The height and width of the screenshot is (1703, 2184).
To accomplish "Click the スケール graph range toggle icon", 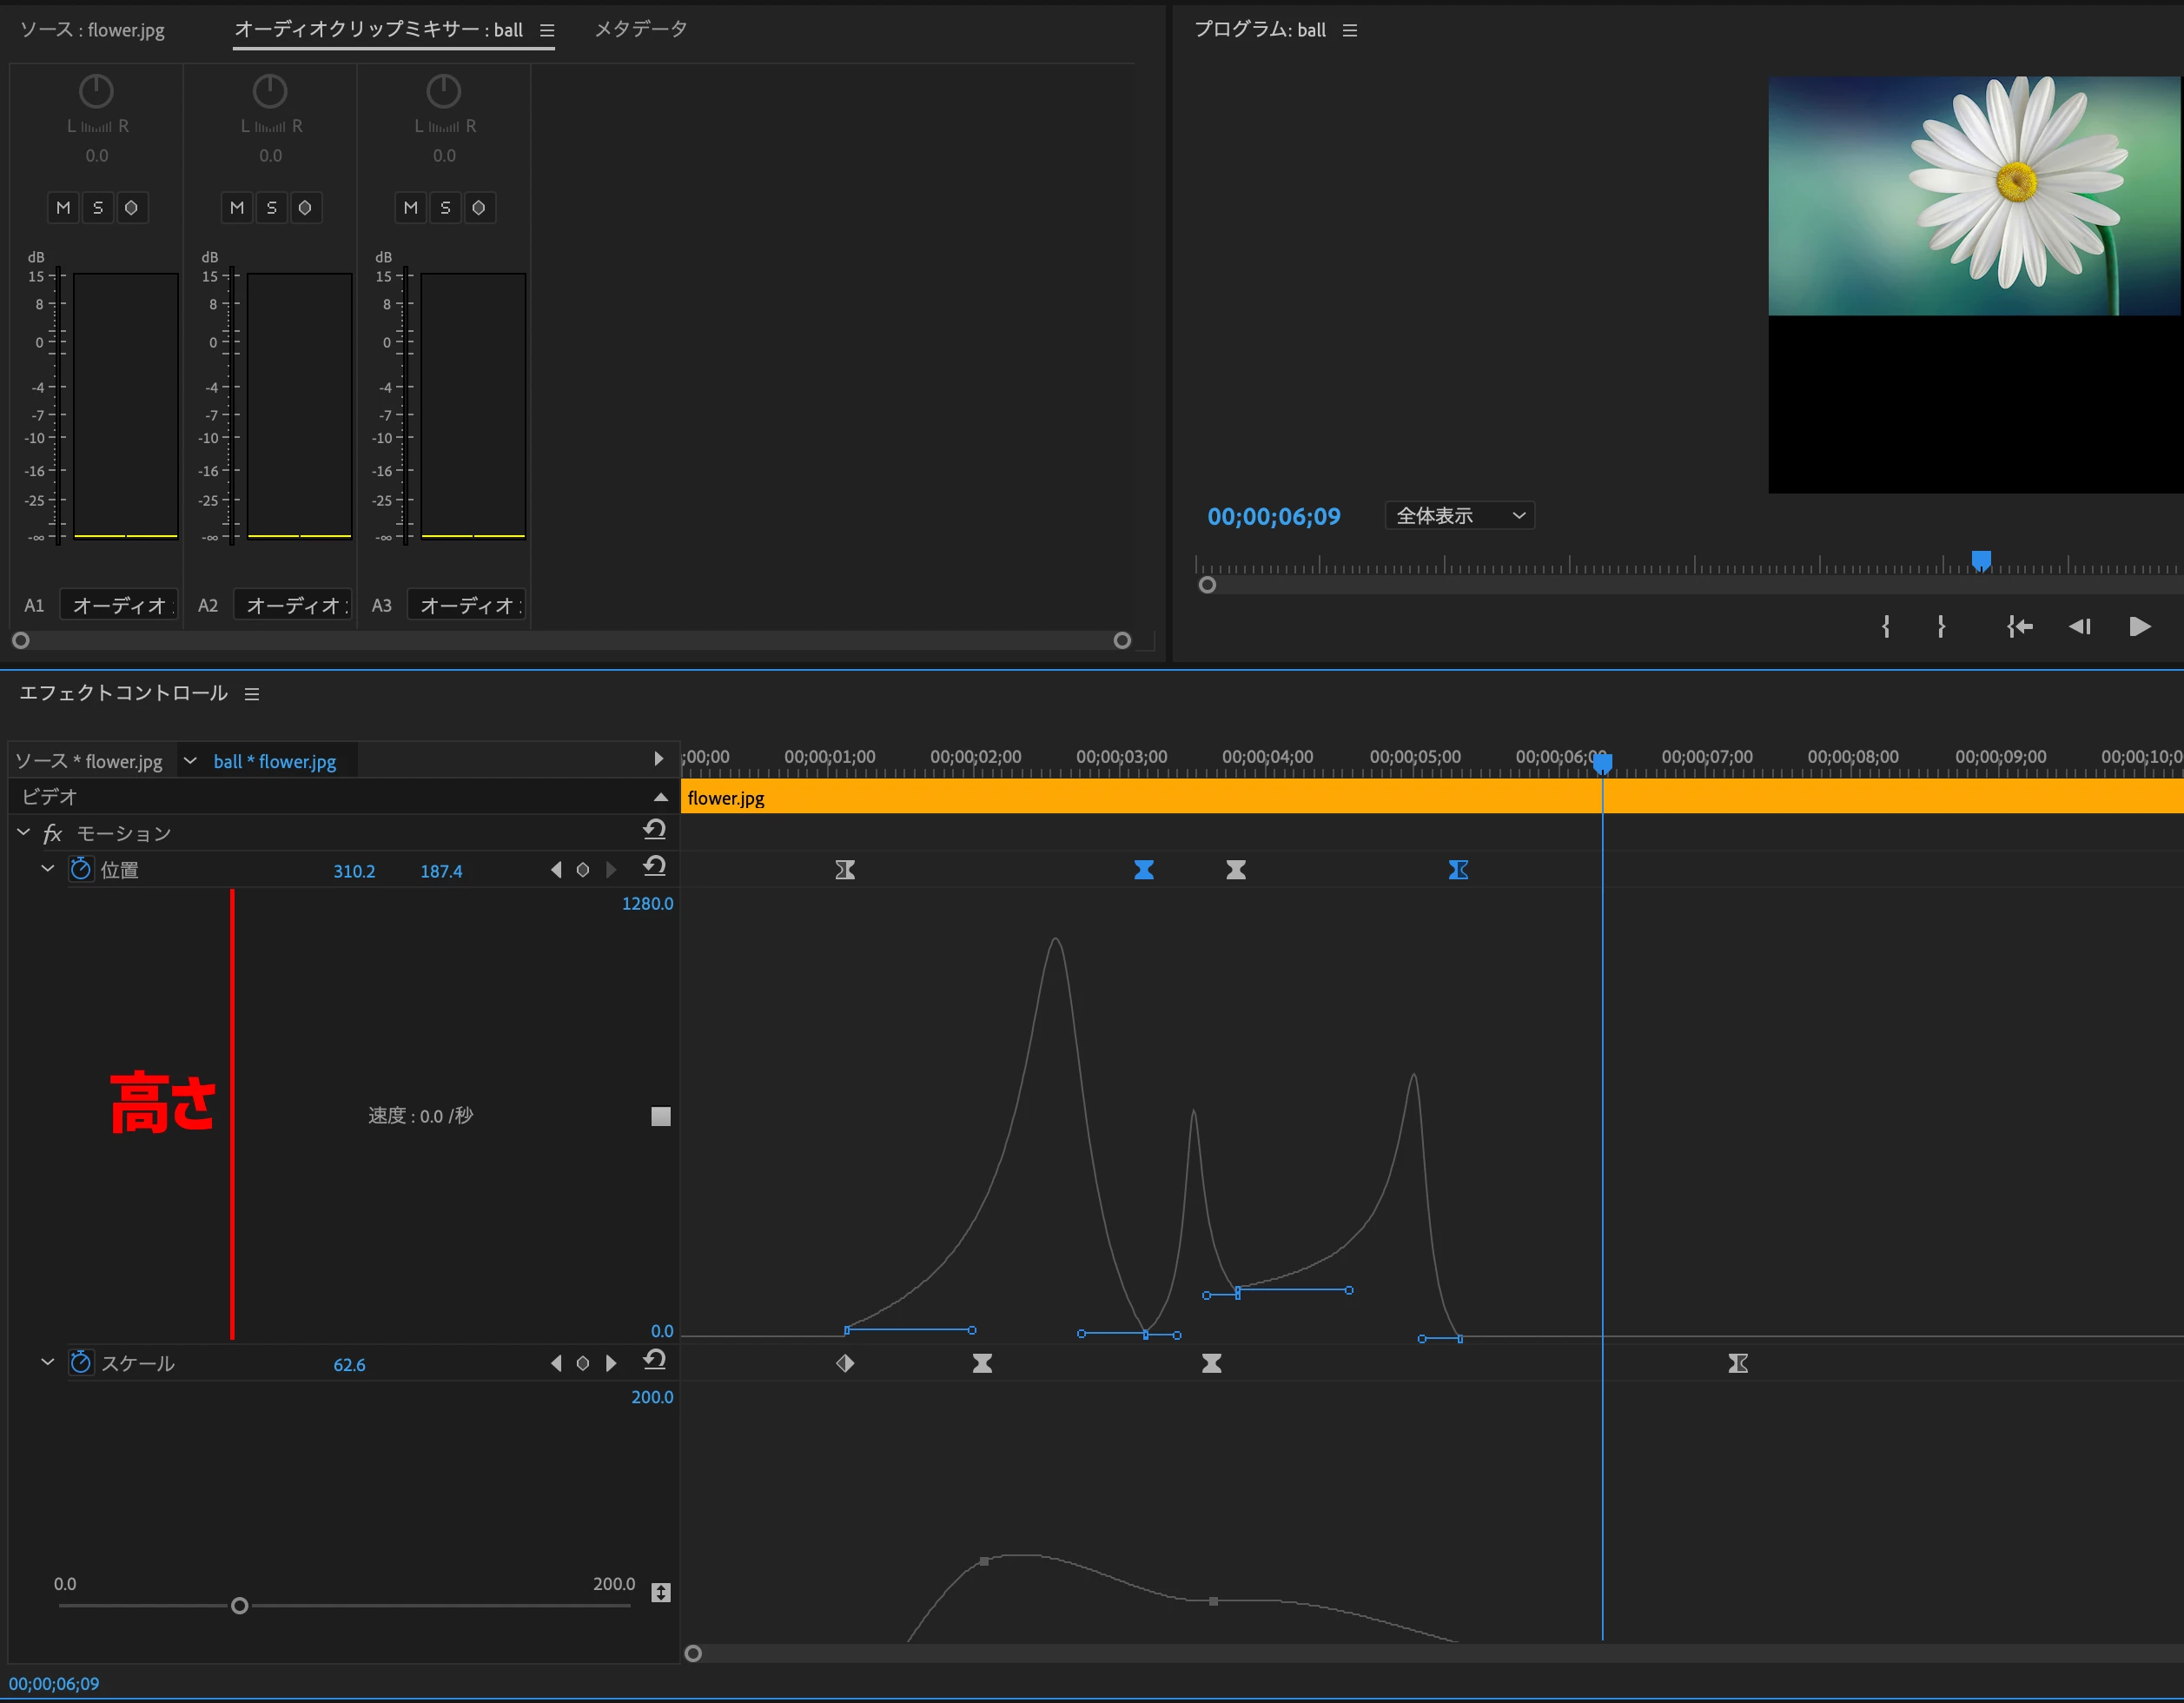I will tap(661, 1592).
